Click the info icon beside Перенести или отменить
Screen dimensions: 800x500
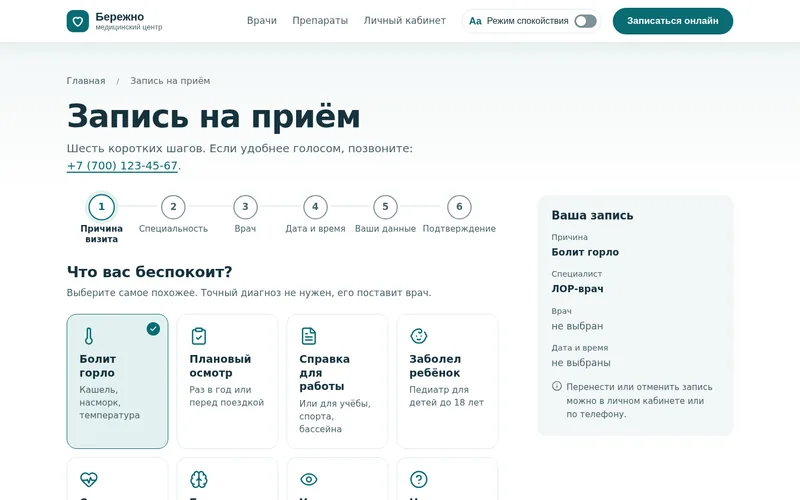click(557, 386)
